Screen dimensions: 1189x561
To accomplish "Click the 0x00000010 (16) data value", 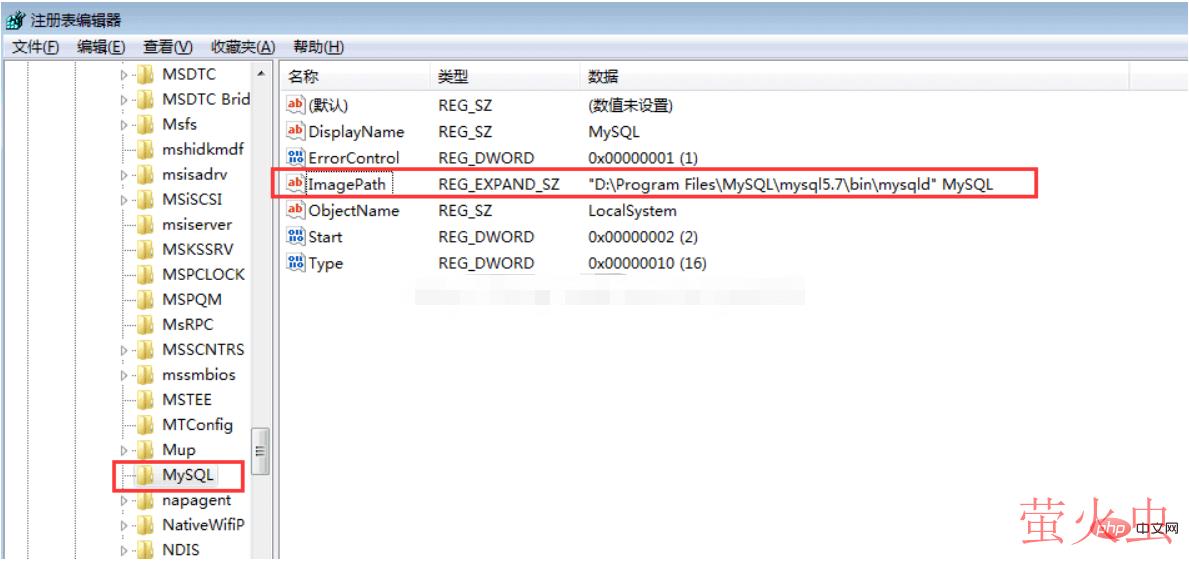I will pyautogui.click(x=648, y=263).
